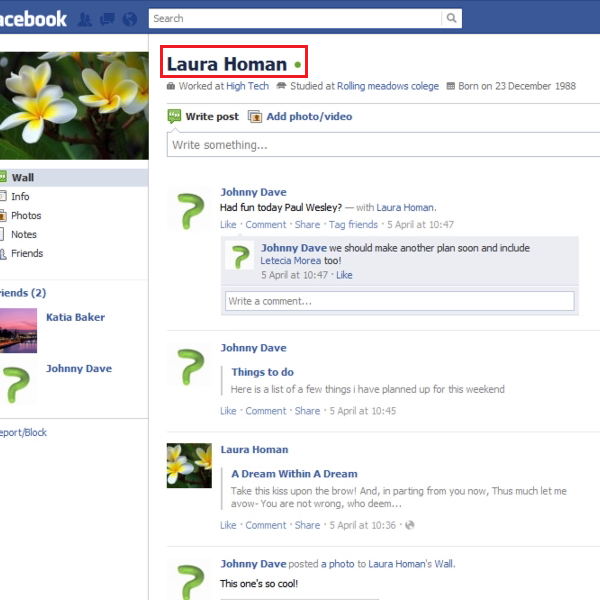Click Johnny Dave's small avatar in comment
Image resolution: width=600 pixels, height=600 pixels.
(240, 255)
